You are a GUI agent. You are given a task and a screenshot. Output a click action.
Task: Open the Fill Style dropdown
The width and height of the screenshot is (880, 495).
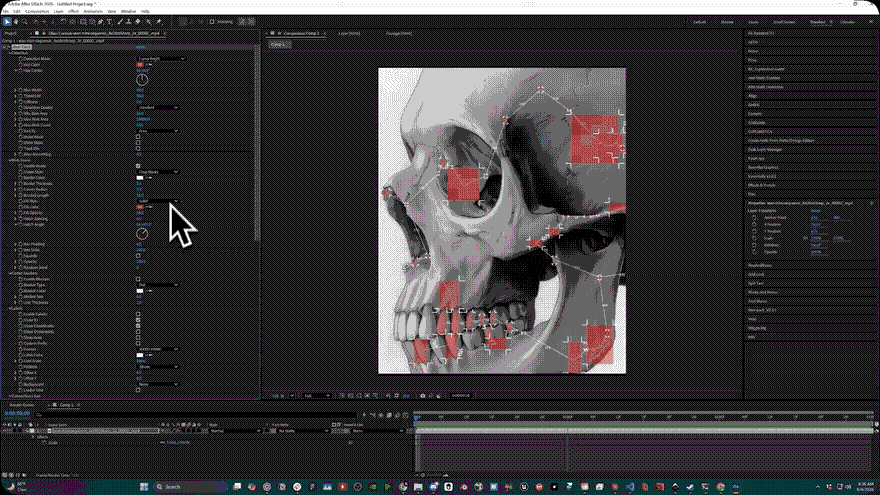click(x=158, y=201)
